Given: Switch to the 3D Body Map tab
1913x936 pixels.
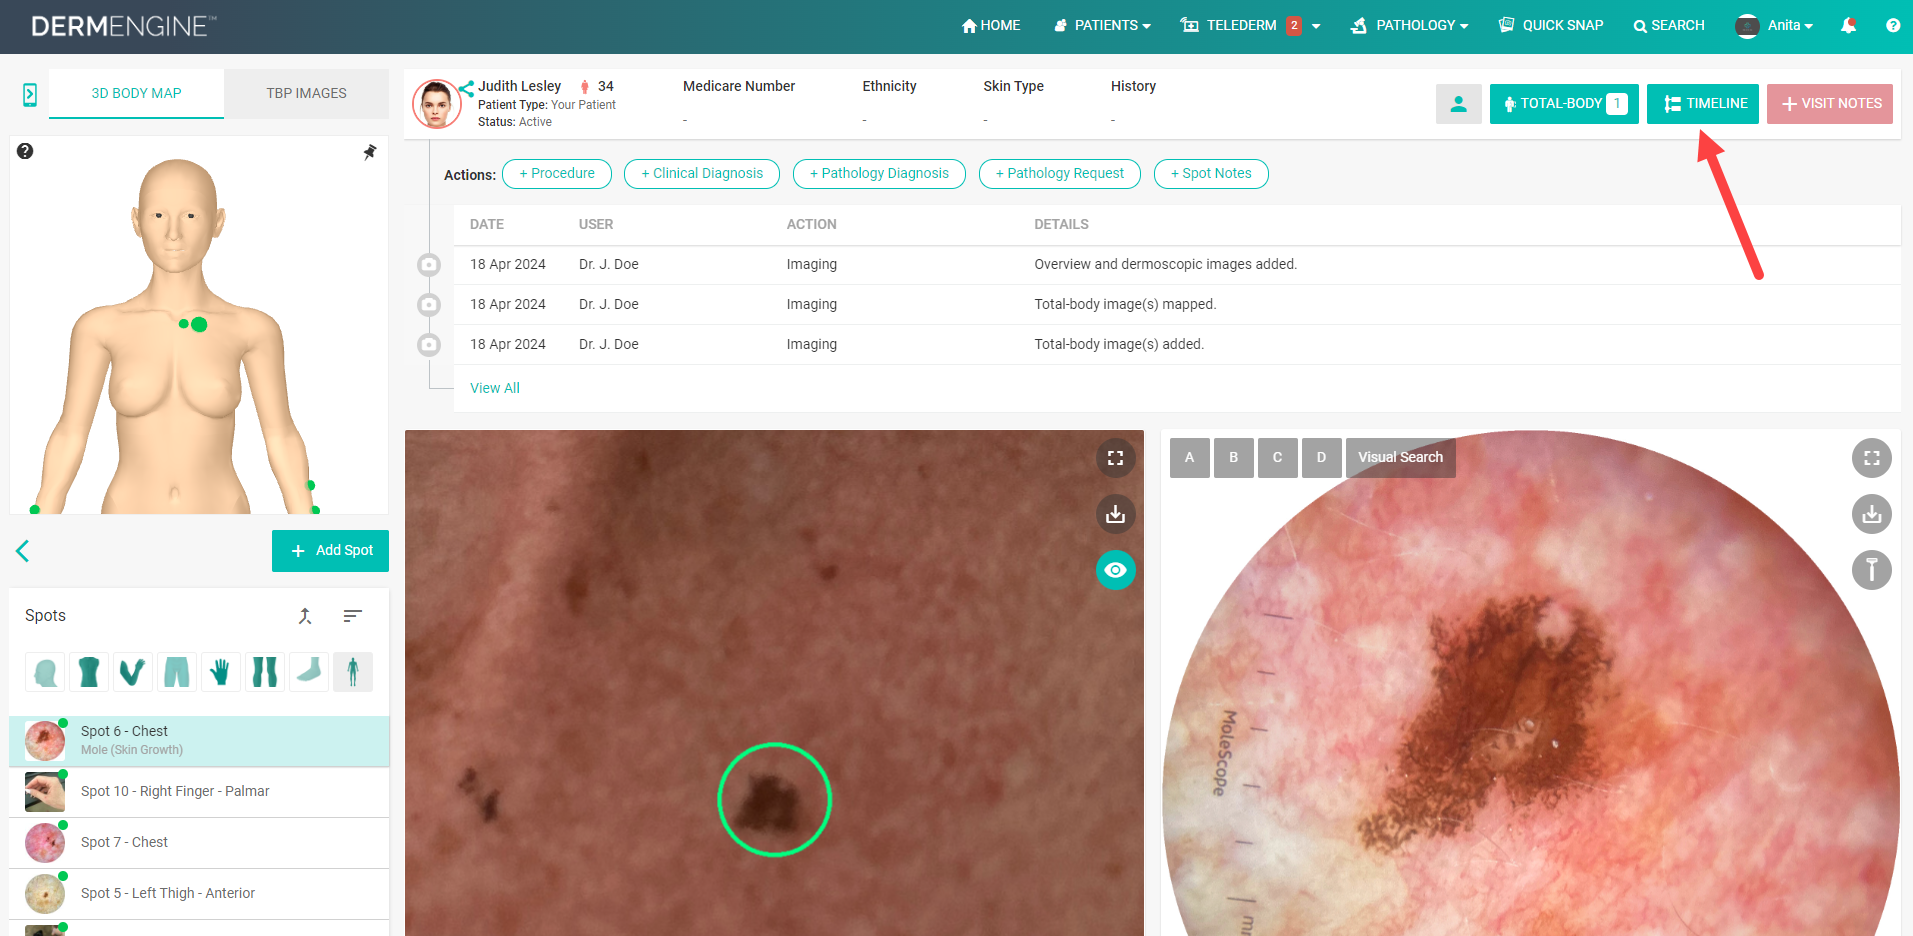Looking at the screenshot, I should pyautogui.click(x=136, y=94).
